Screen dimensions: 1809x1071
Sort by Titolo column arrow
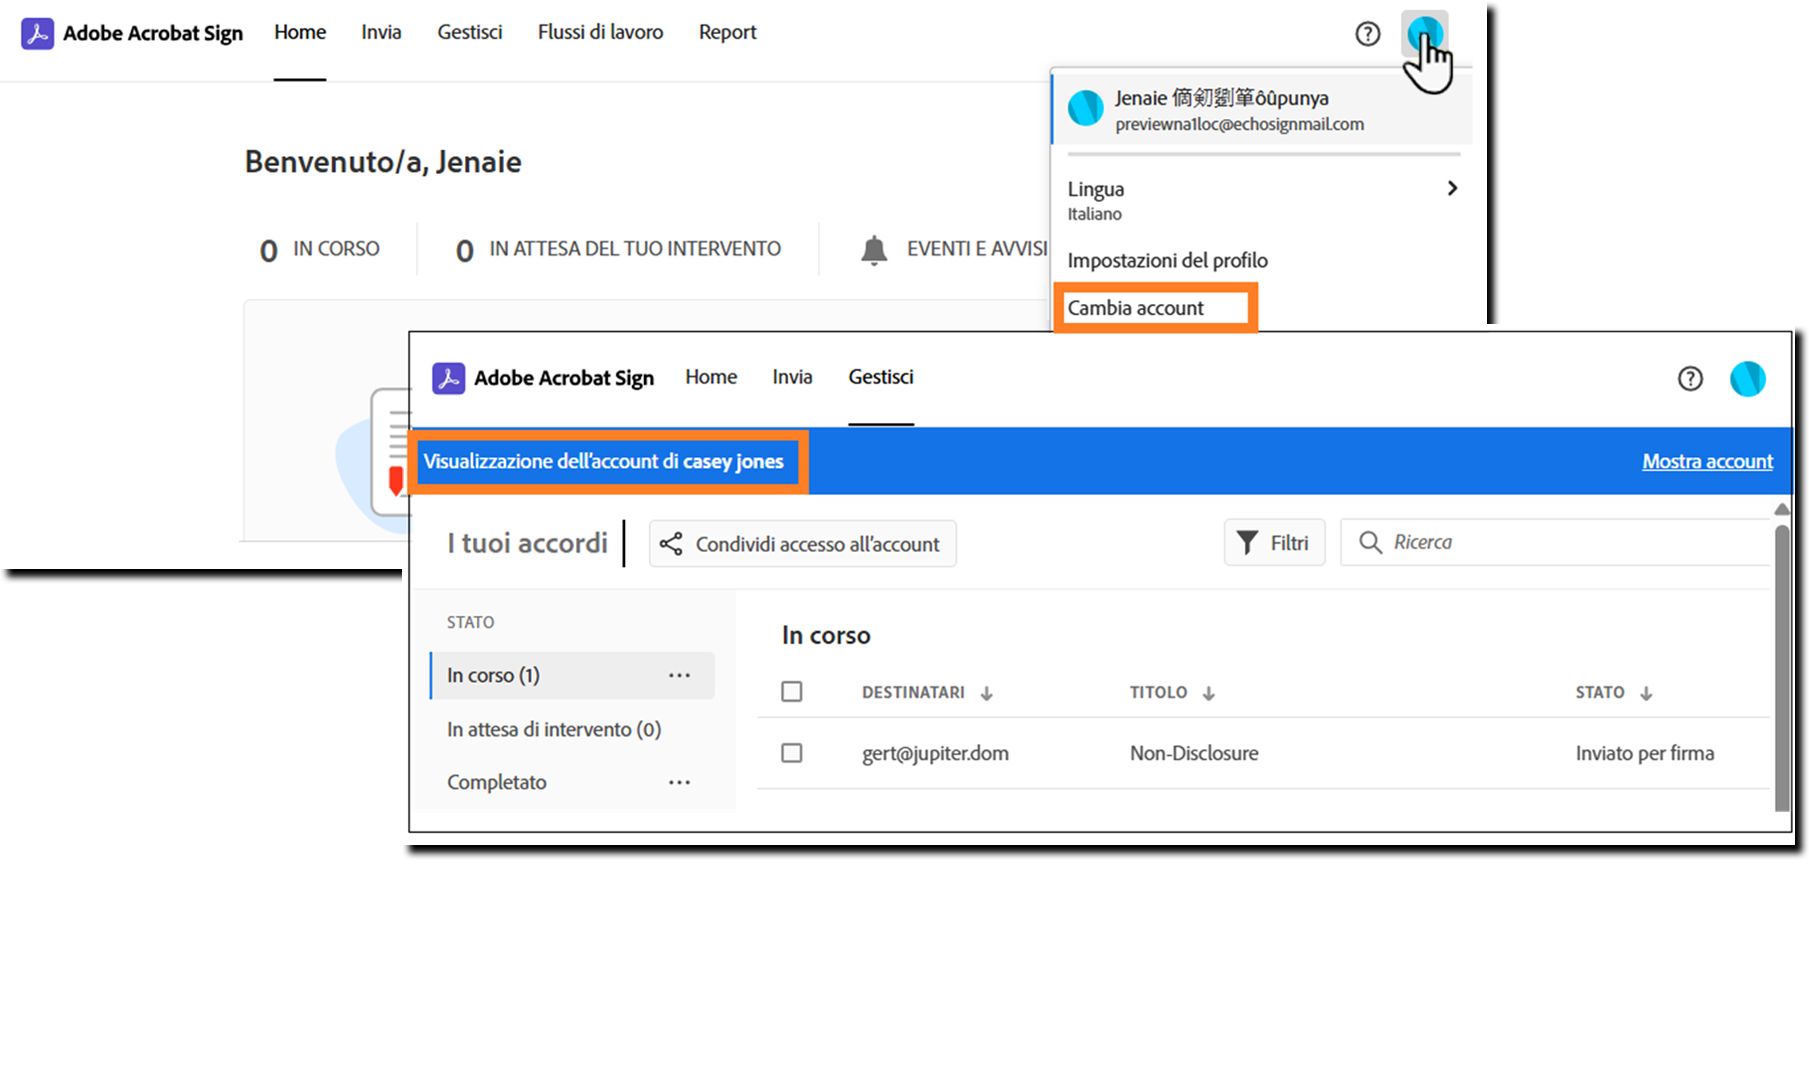coord(1208,693)
